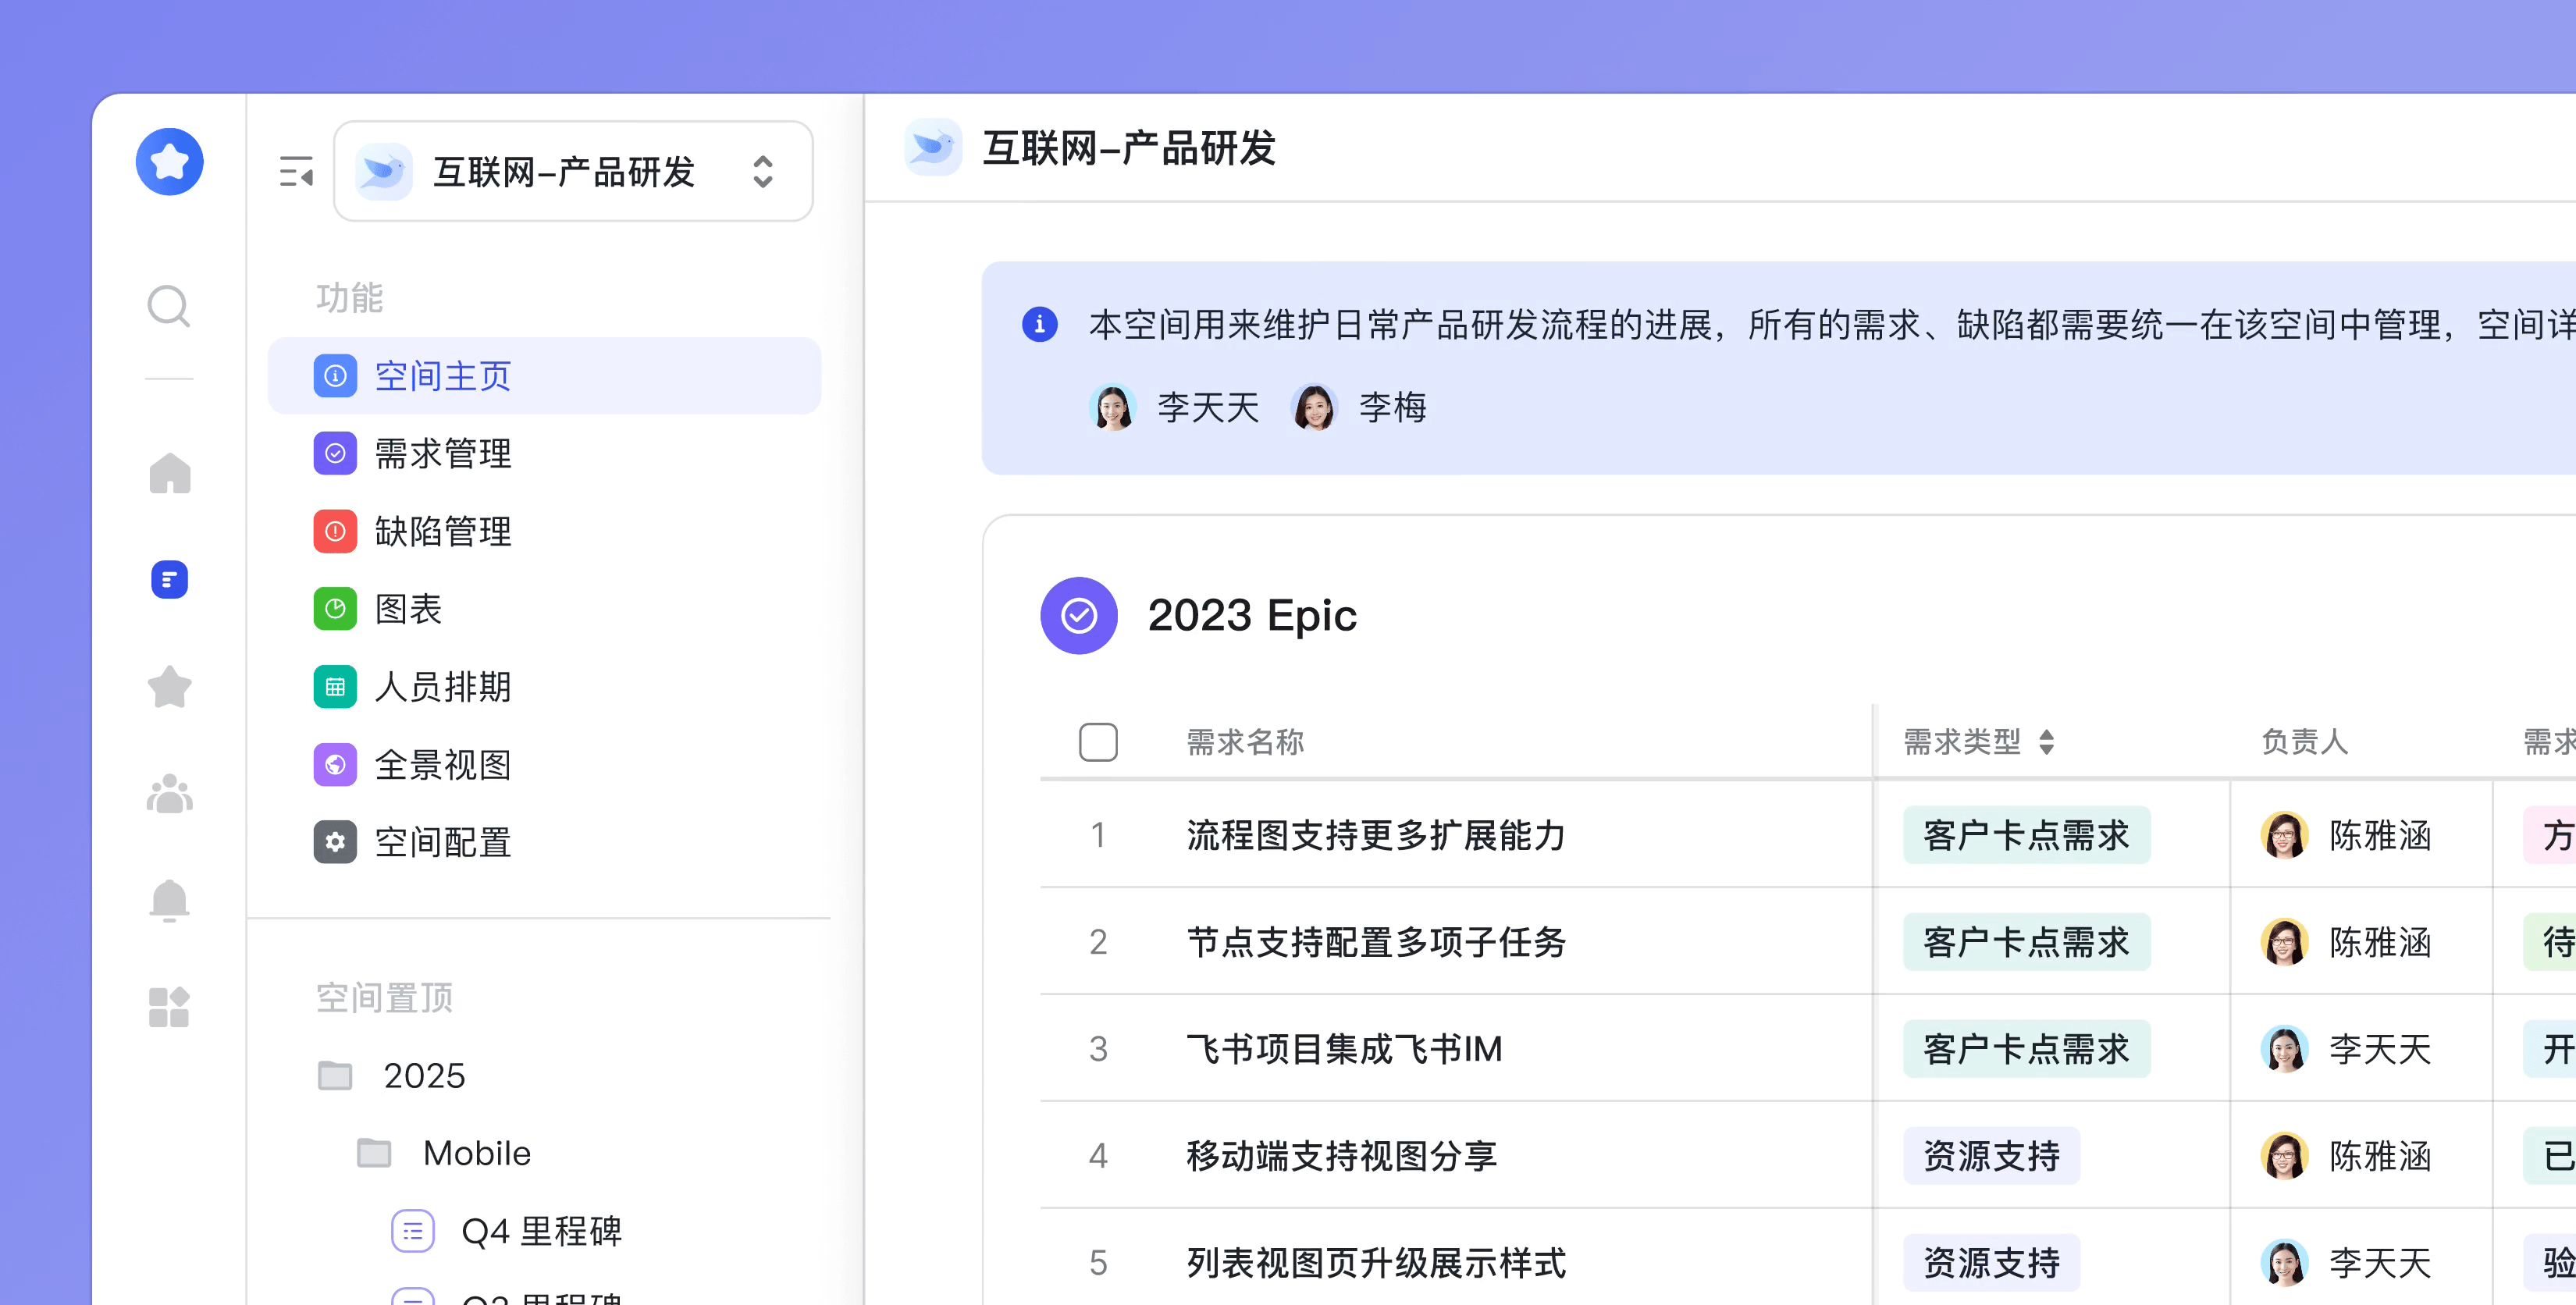Sort by 需求类型 column arrows
2576x1305 pixels.
tap(2046, 742)
